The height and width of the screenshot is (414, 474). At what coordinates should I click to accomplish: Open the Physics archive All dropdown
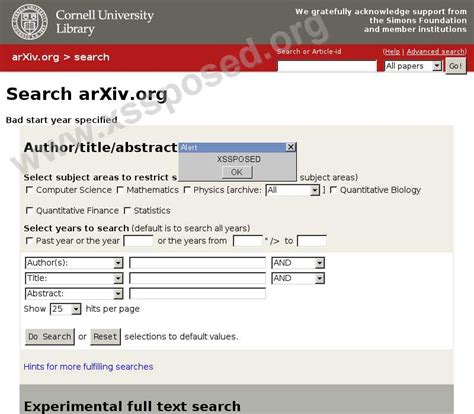(293, 190)
